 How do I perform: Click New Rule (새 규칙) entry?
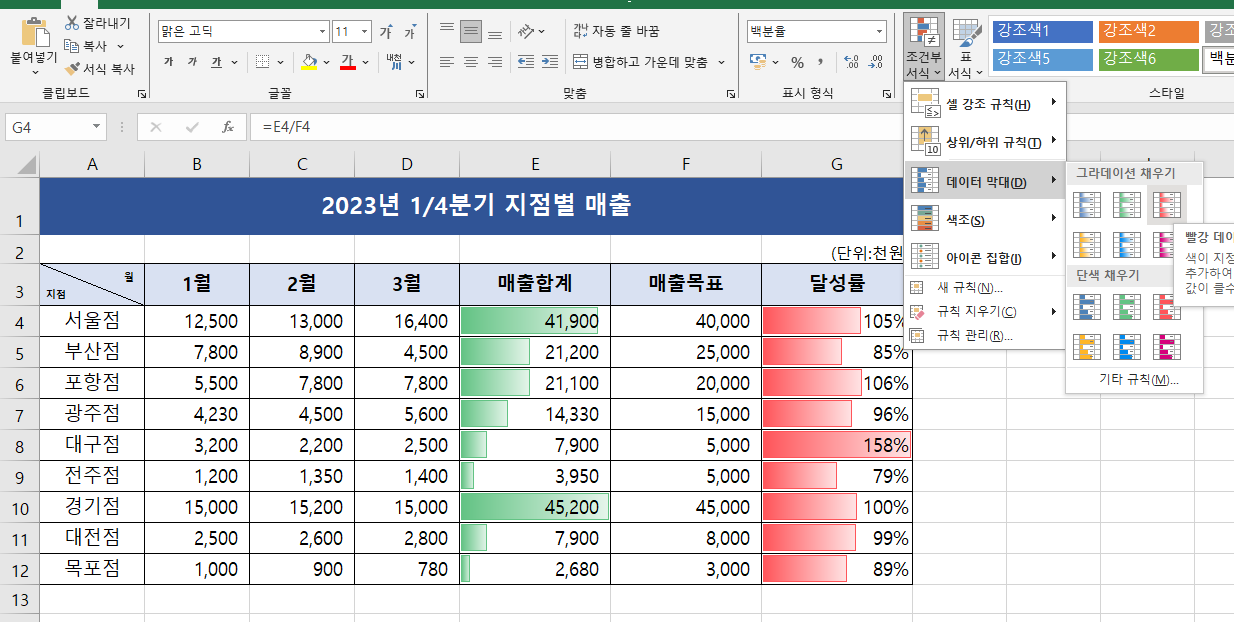point(985,288)
